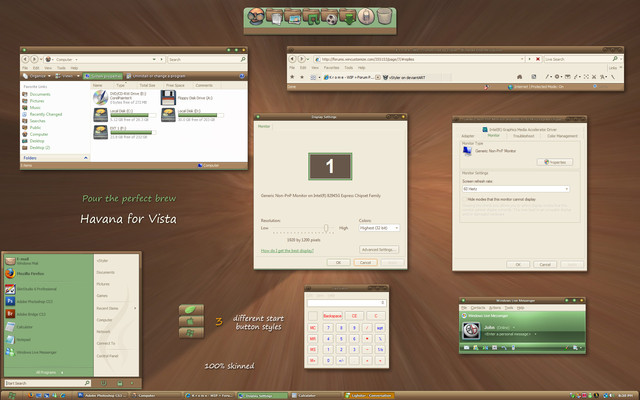
Task: Click the Forward arrow in the Computer explorer window
Action: (35, 59)
